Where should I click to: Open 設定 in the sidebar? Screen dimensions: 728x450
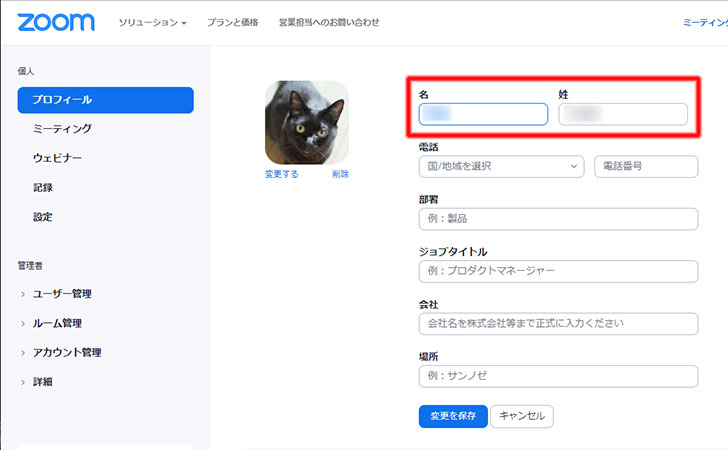coord(43,217)
